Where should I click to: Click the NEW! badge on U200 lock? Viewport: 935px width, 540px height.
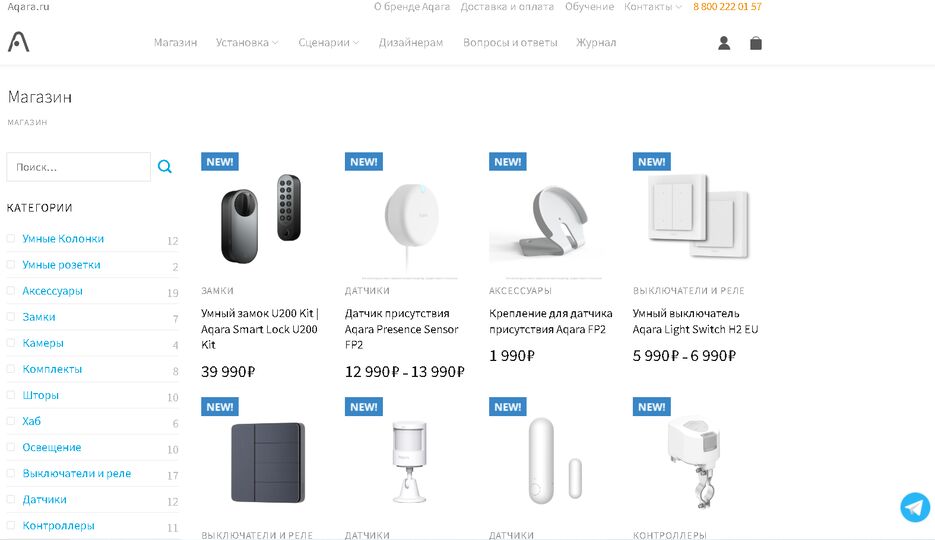pos(220,162)
